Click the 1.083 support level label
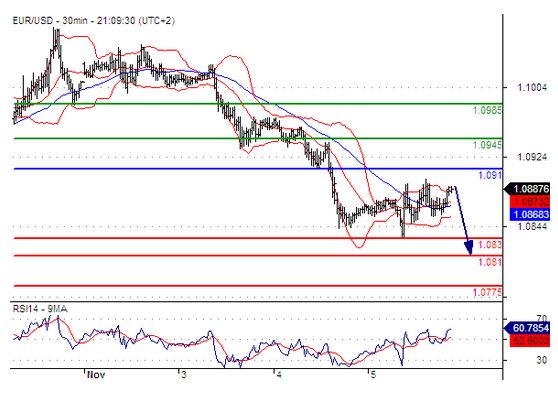 (490, 245)
